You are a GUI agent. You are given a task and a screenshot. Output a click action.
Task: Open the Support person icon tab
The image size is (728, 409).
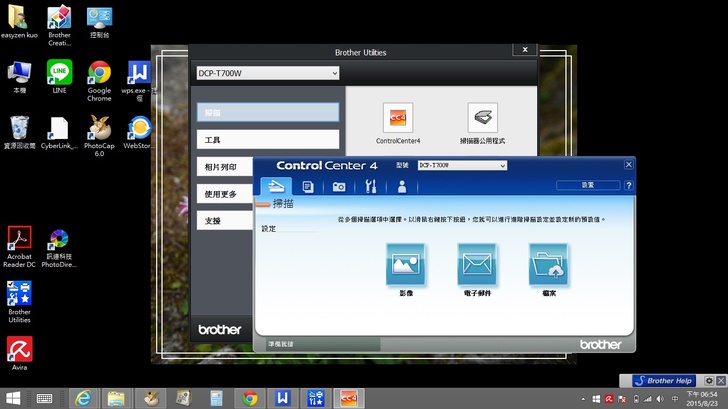[x=402, y=186]
